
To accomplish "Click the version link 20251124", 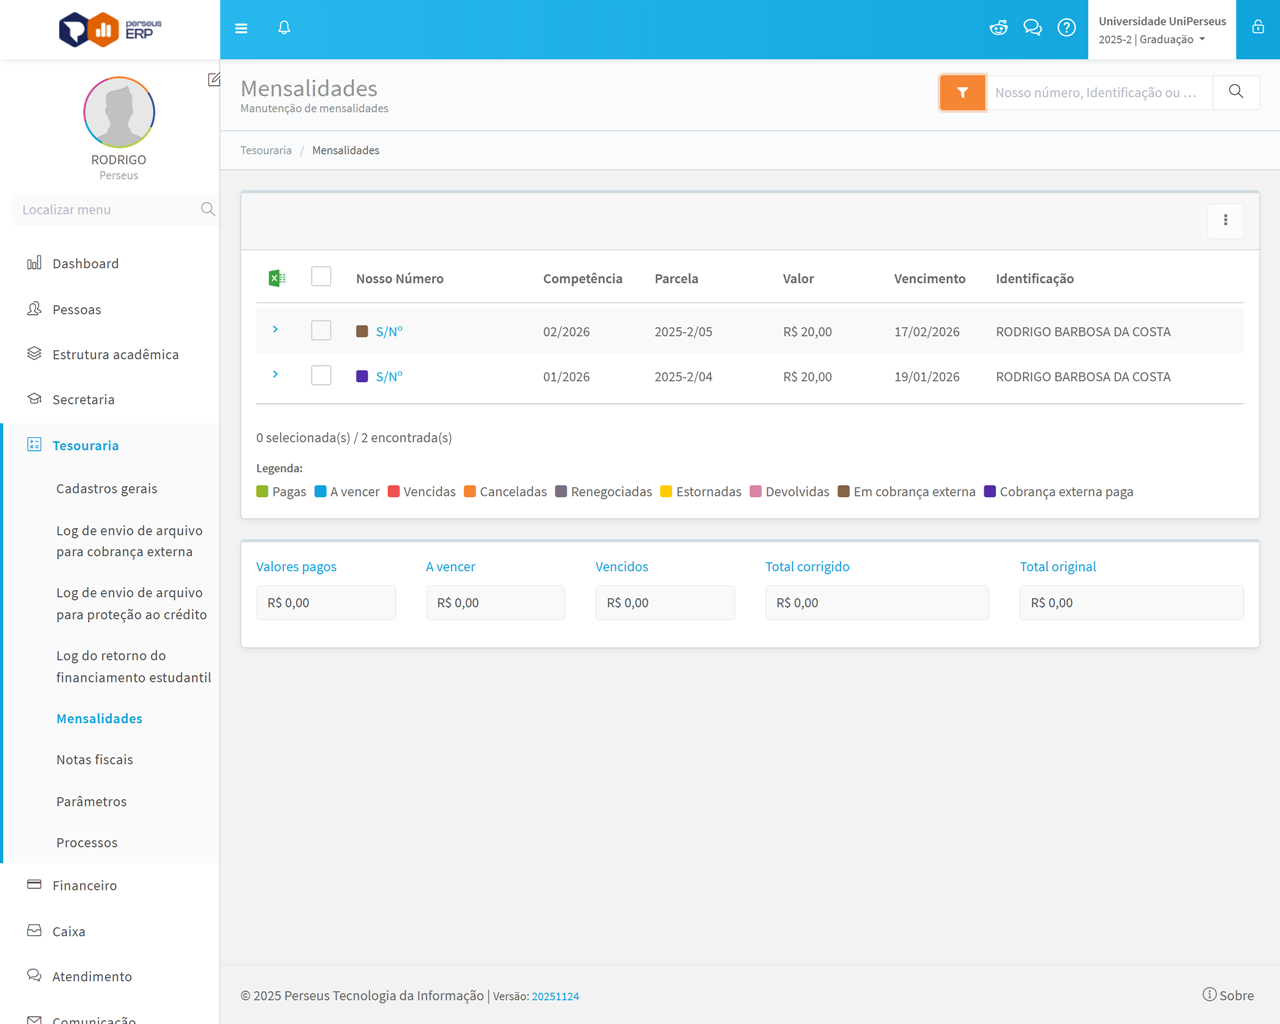I will (x=555, y=997).
